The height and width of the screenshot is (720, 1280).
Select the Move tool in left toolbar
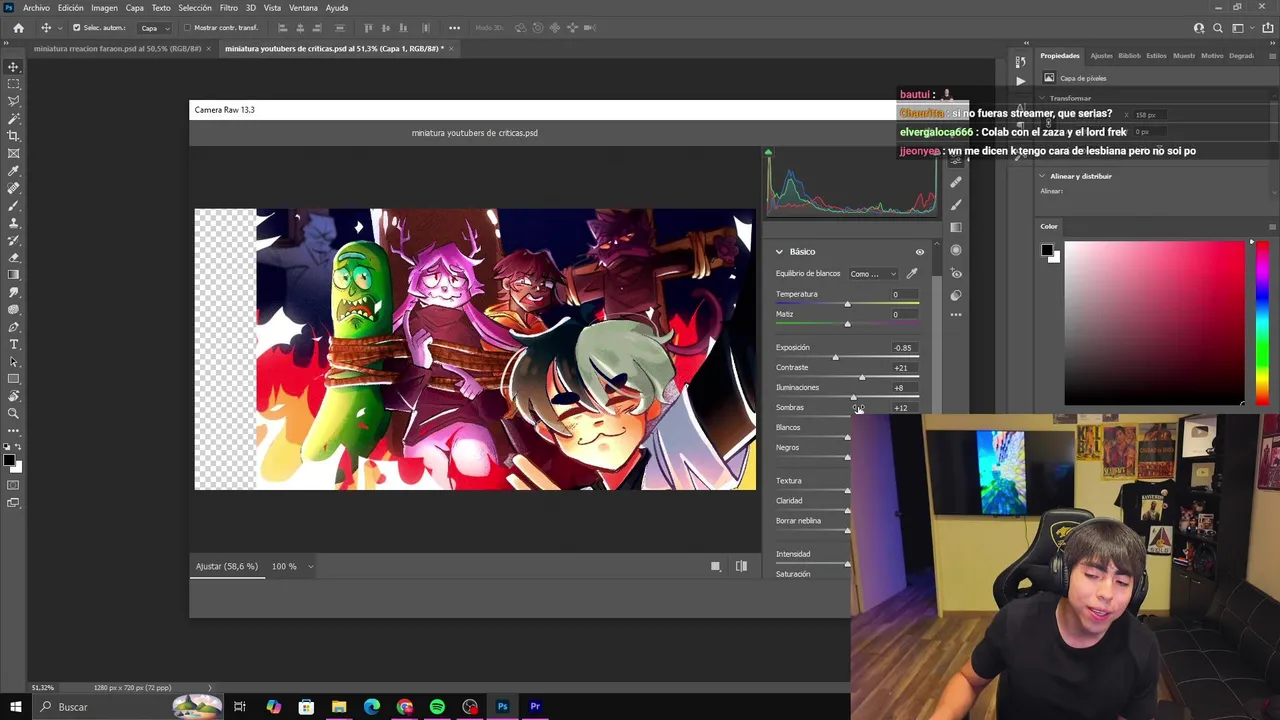[14, 67]
